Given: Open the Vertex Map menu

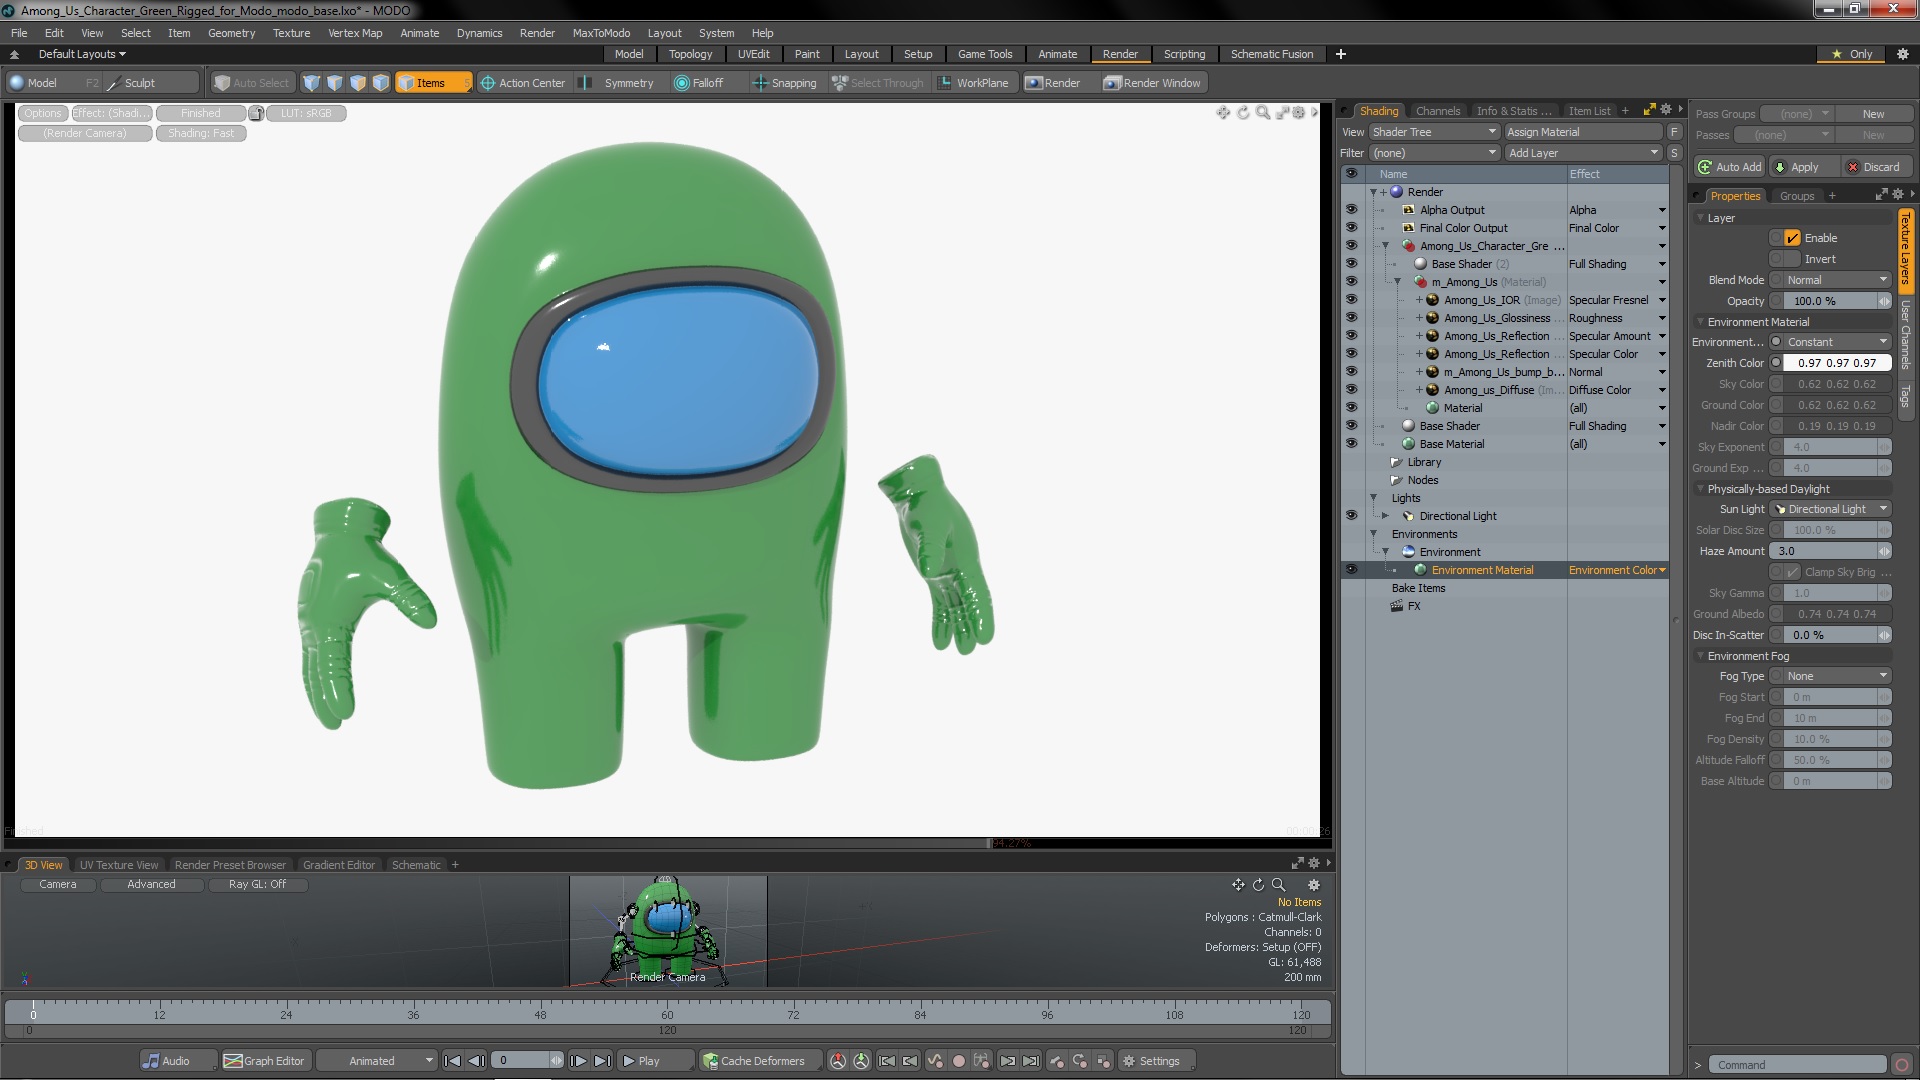Looking at the screenshot, I should (355, 33).
